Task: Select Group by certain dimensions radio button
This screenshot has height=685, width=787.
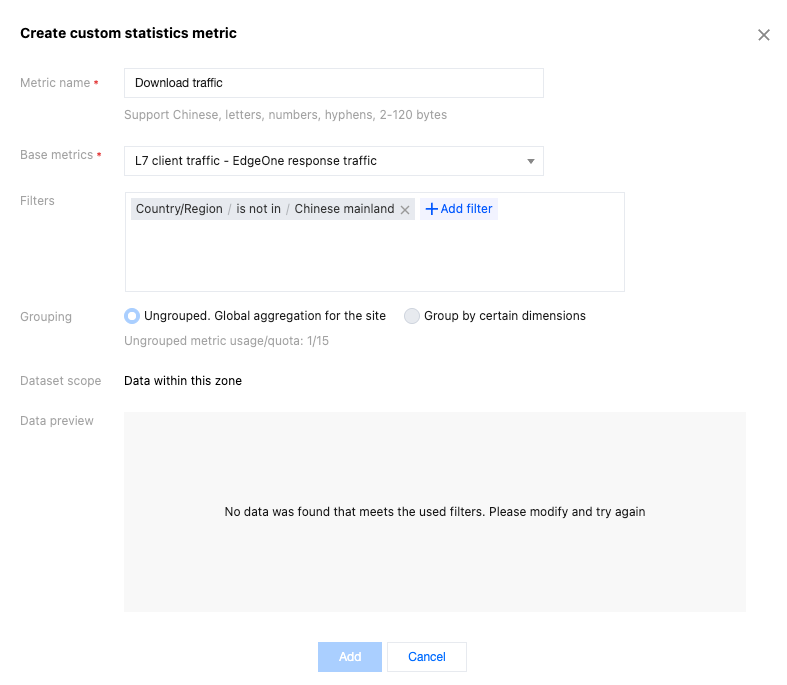Action: [x=412, y=316]
